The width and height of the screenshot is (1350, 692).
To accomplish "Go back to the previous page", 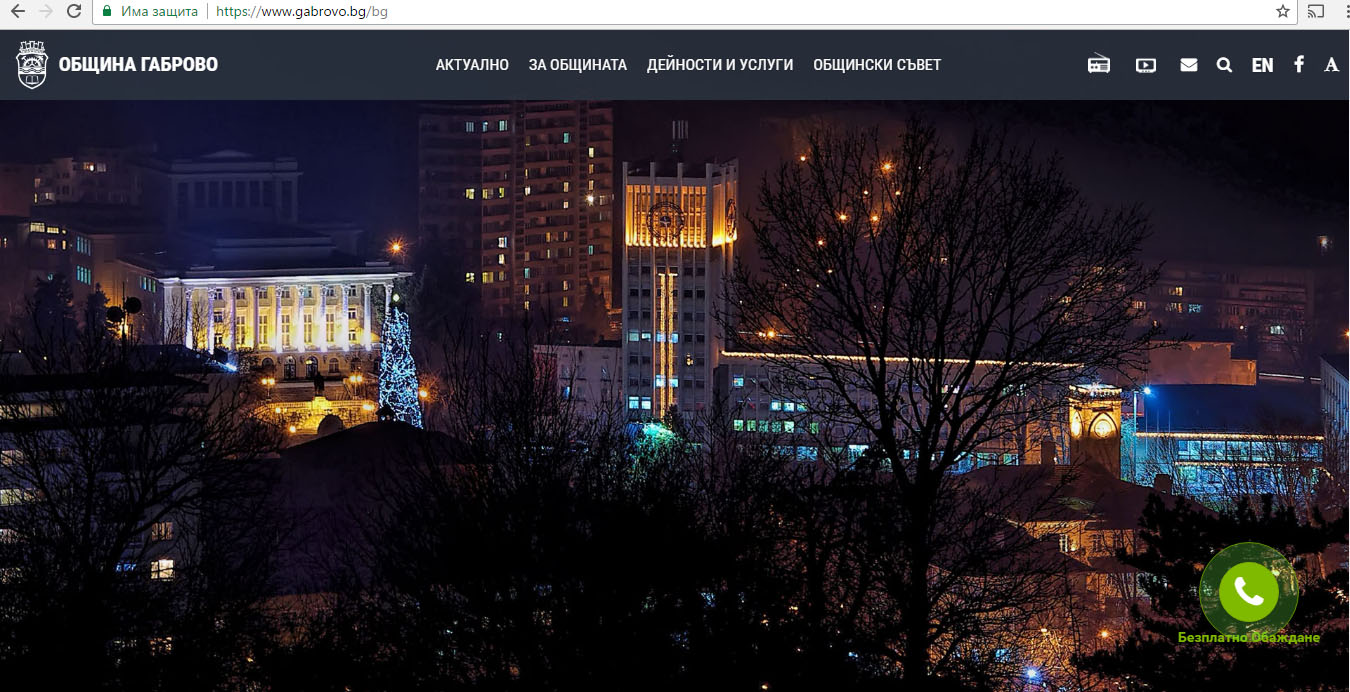I will pyautogui.click(x=17, y=11).
